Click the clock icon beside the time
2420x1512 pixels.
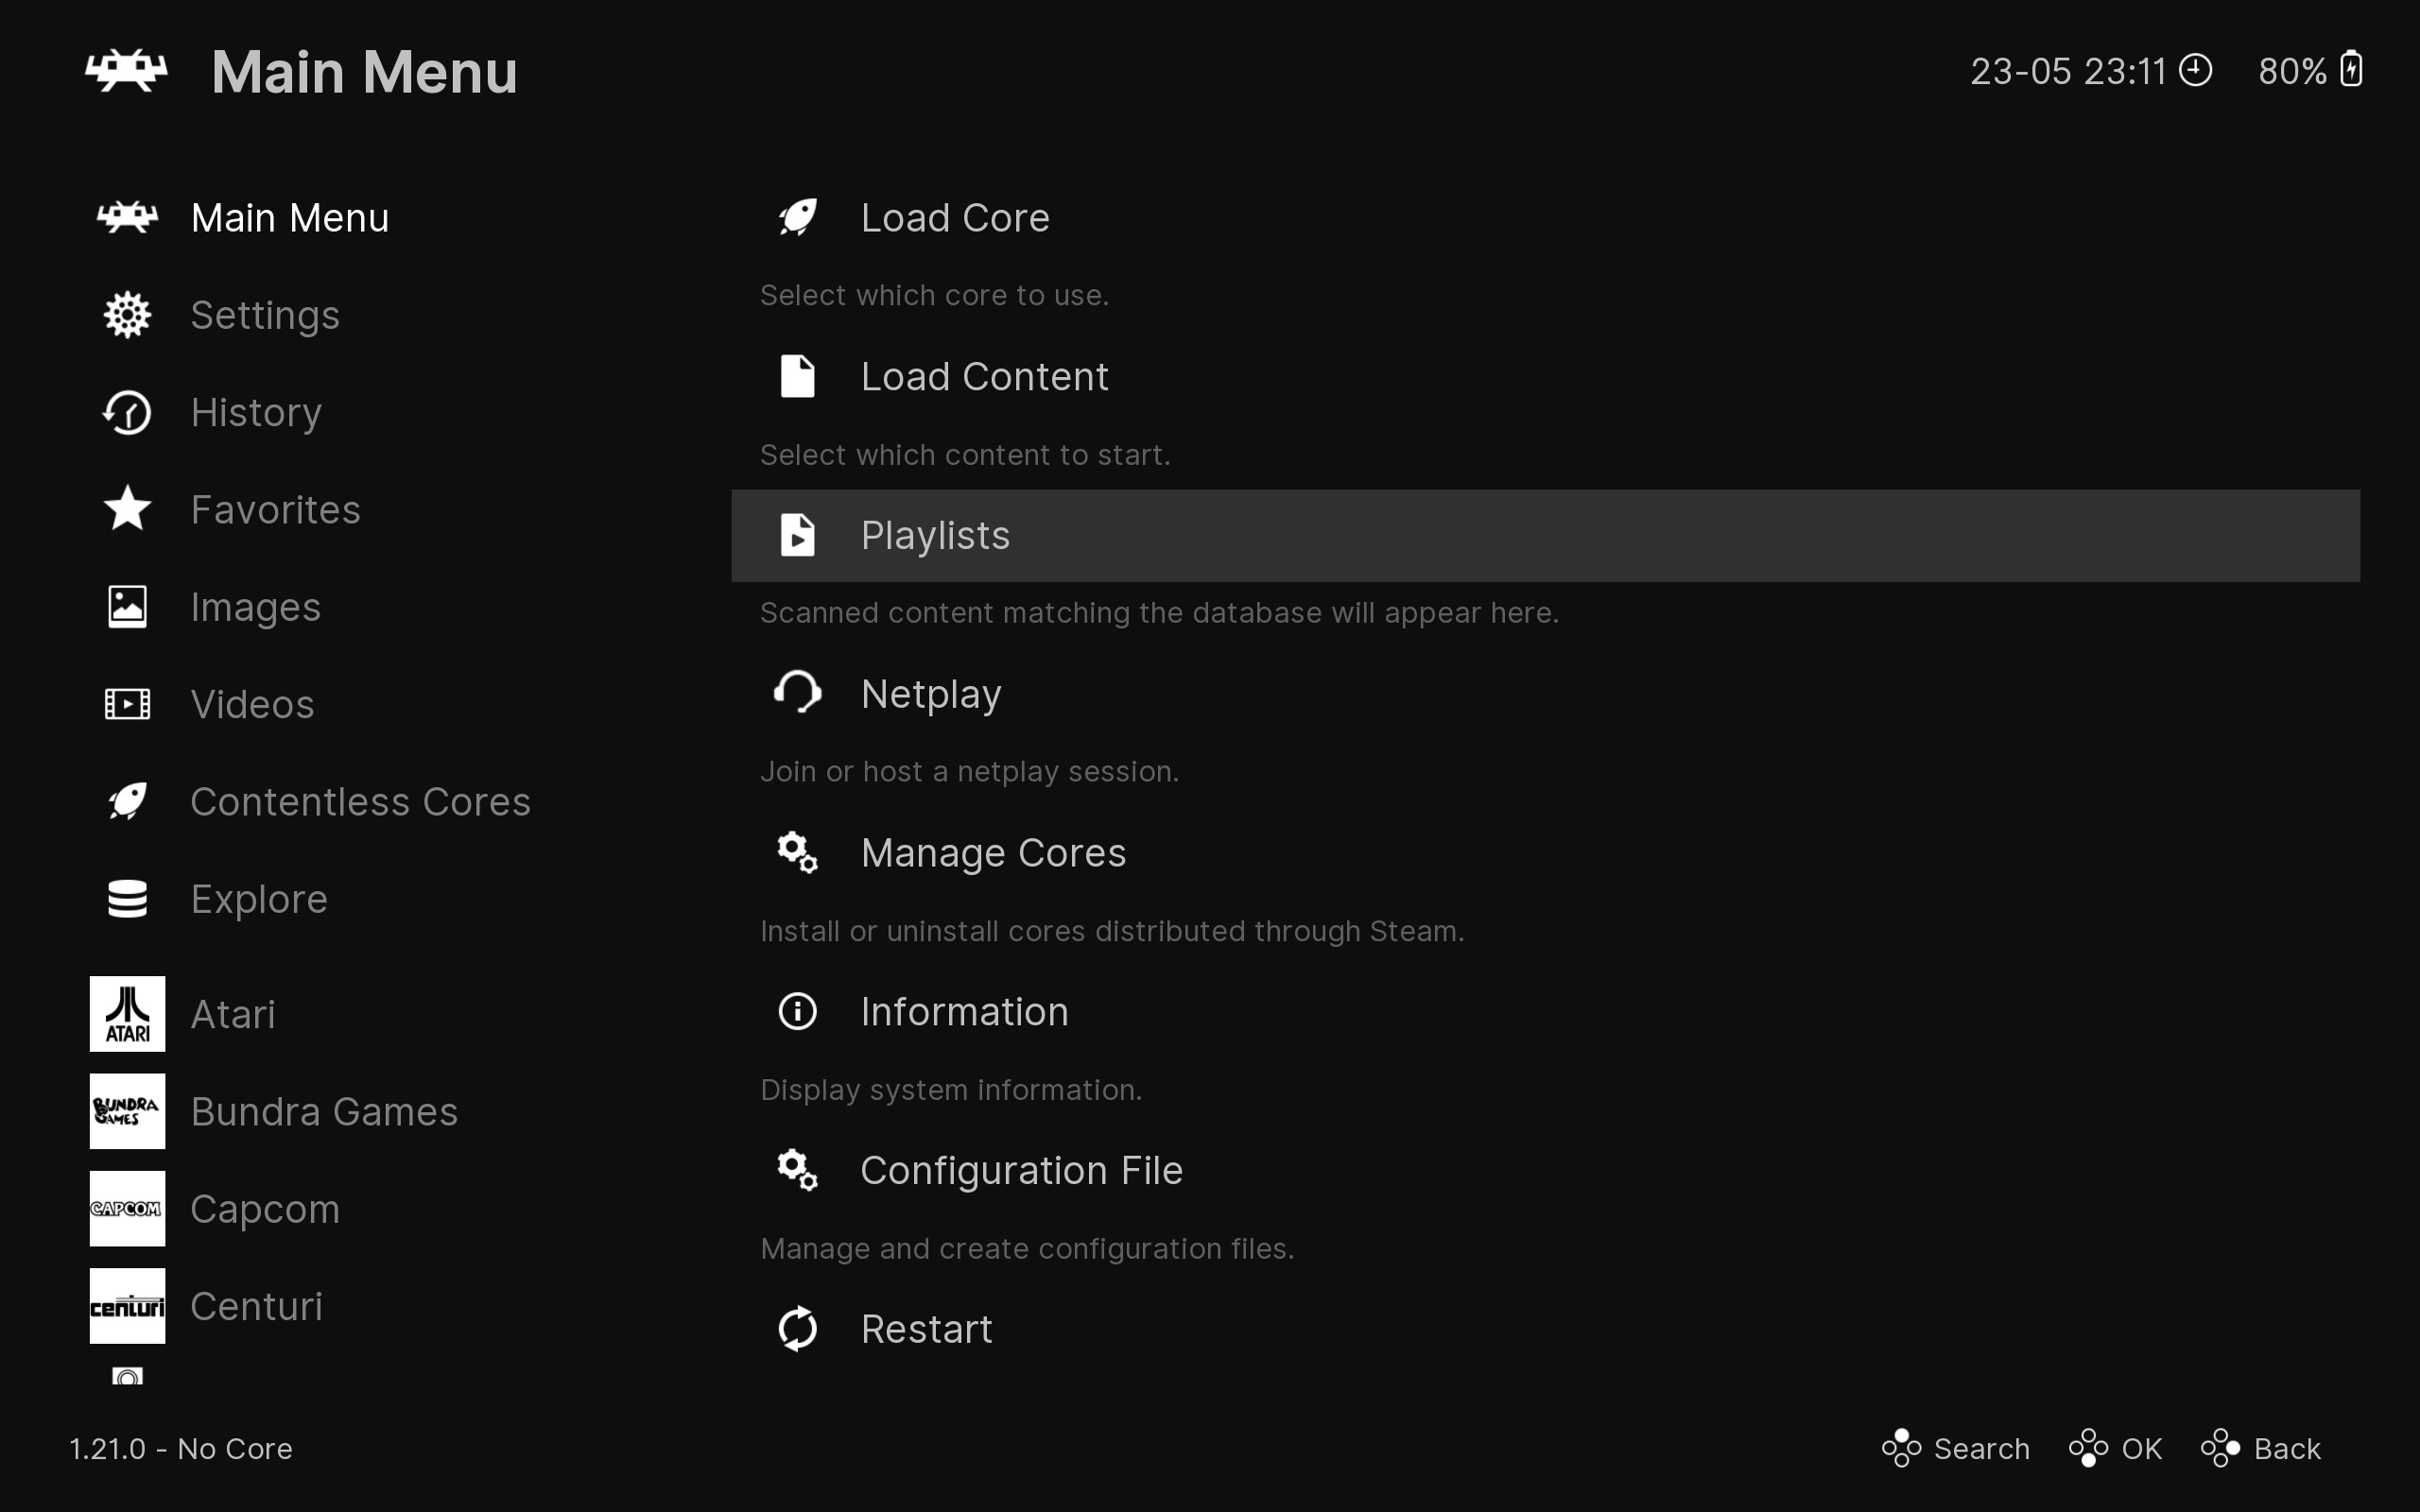click(x=2195, y=70)
